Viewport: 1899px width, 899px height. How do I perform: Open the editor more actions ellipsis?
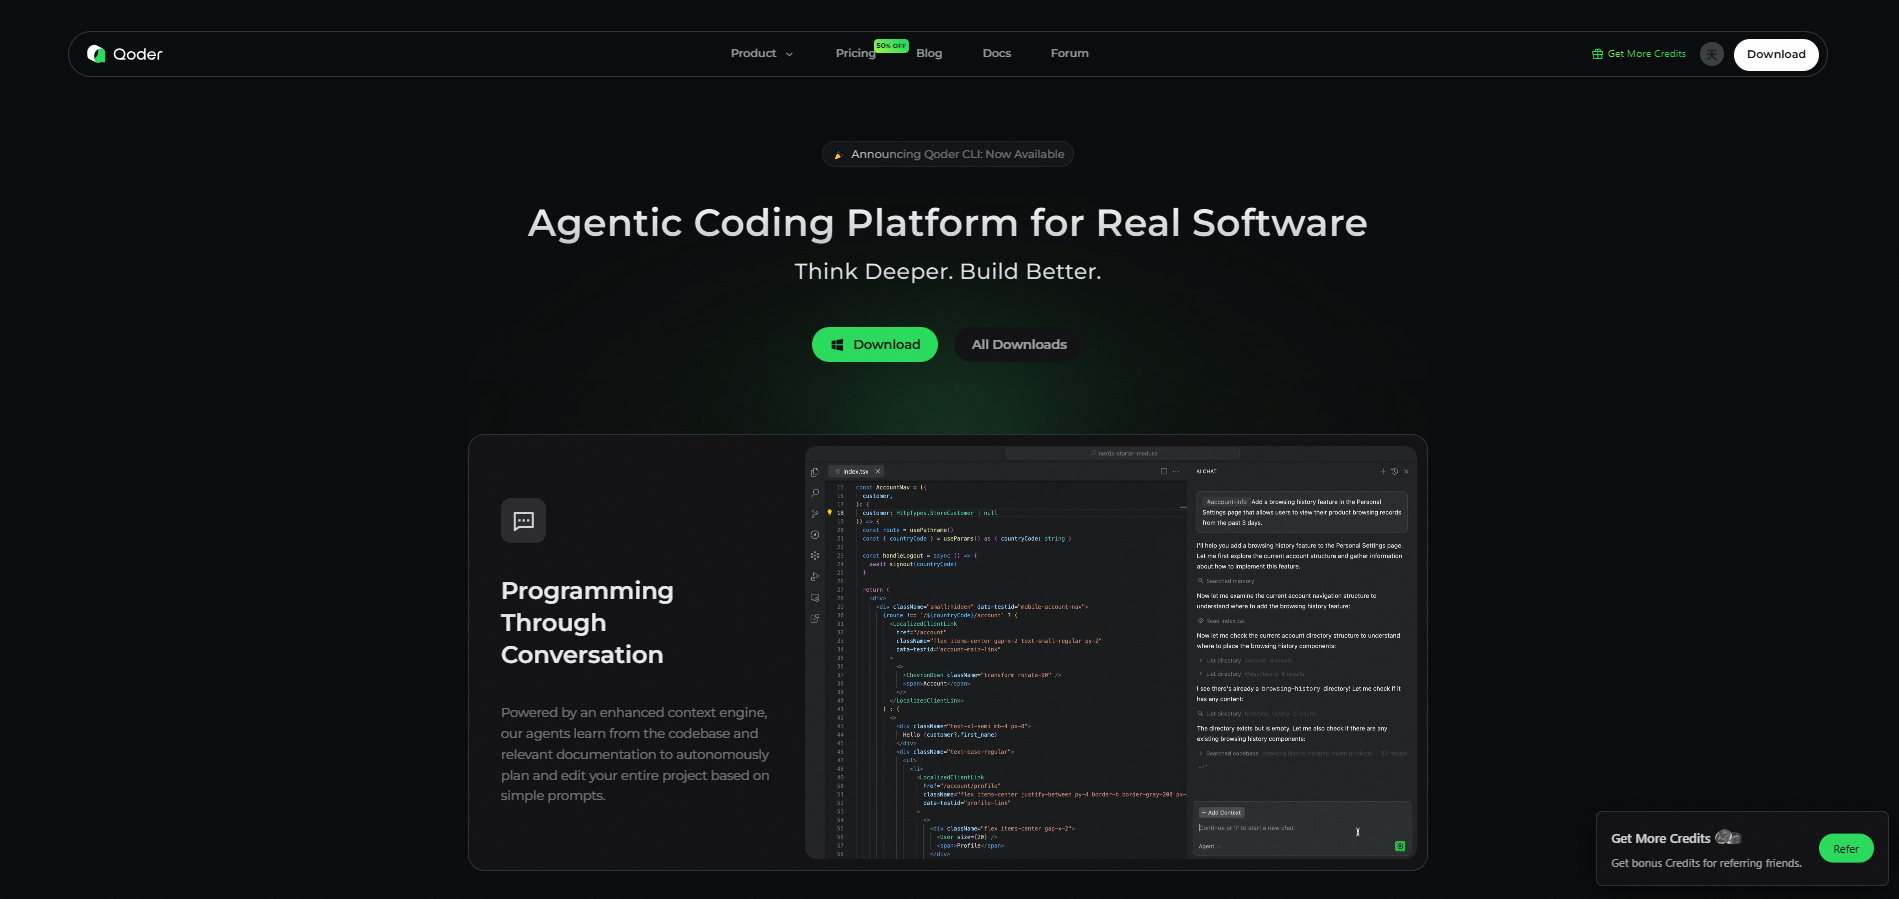1176,471
